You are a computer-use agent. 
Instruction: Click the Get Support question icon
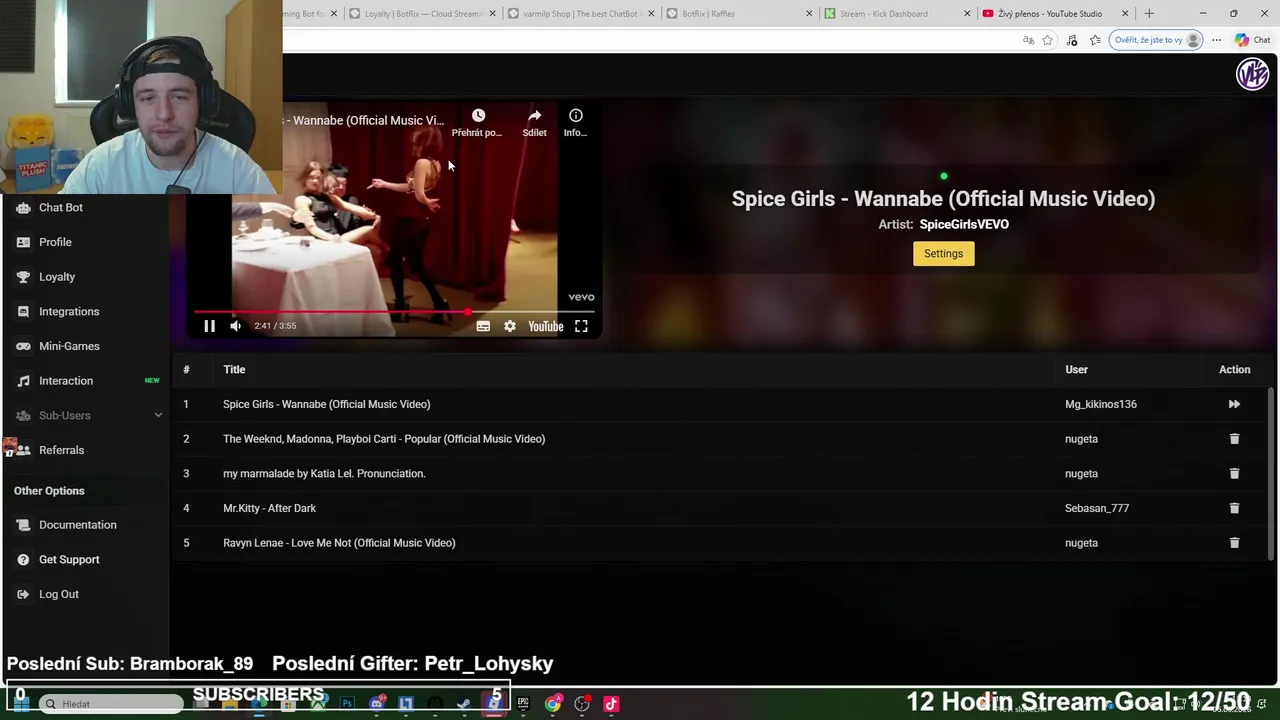pos(23,560)
